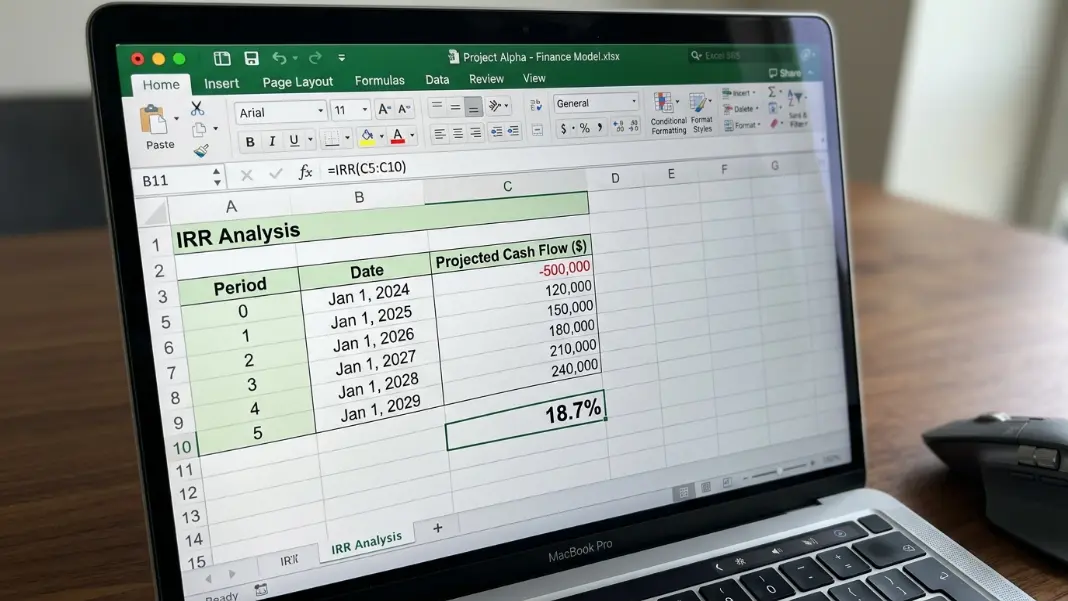Screen dimensions: 1068x601
Task: Increase indent of cell text
Action: (x=514, y=131)
